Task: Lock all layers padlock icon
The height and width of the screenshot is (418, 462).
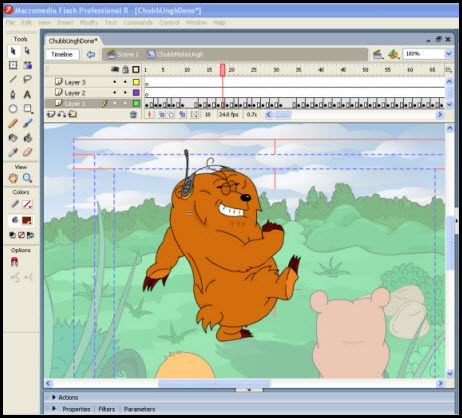Action: tap(125, 69)
